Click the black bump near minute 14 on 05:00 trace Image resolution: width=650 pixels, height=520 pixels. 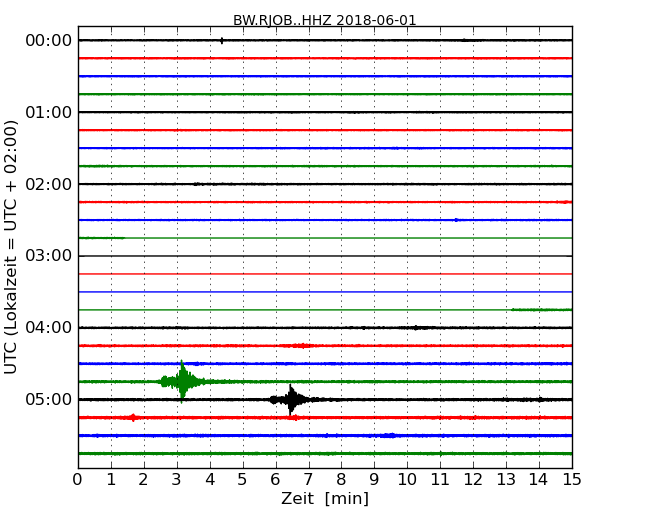540,399
